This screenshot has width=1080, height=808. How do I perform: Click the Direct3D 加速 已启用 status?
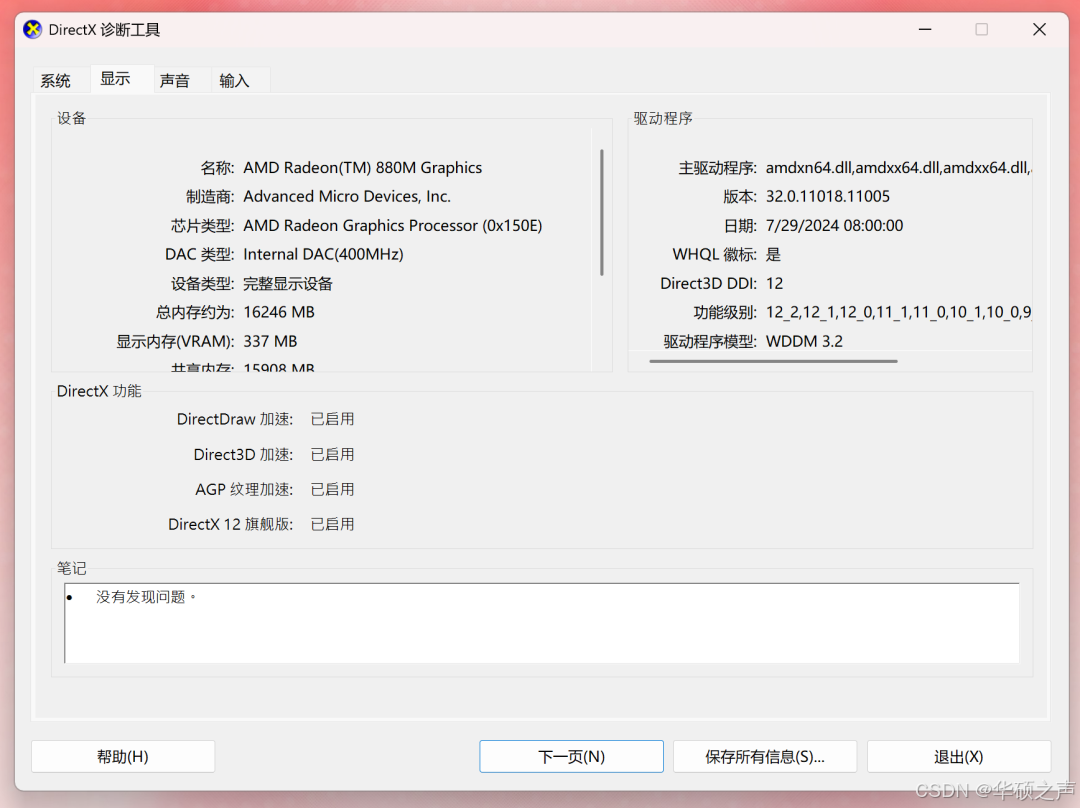[332, 455]
